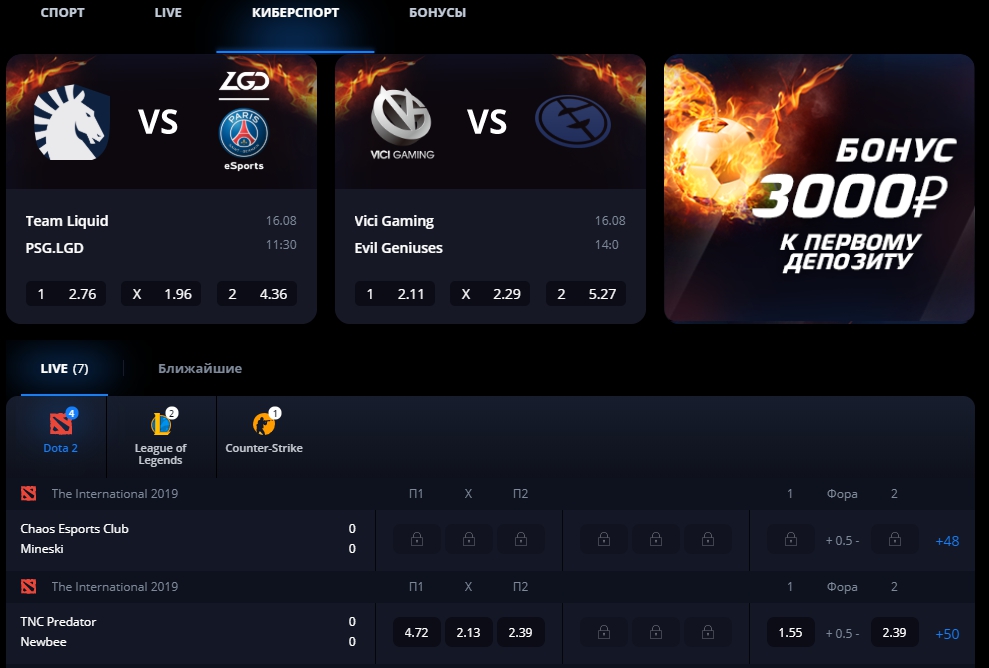Click the Vici Gaming logo
Screen dimensions: 989x668
[402, 122]
